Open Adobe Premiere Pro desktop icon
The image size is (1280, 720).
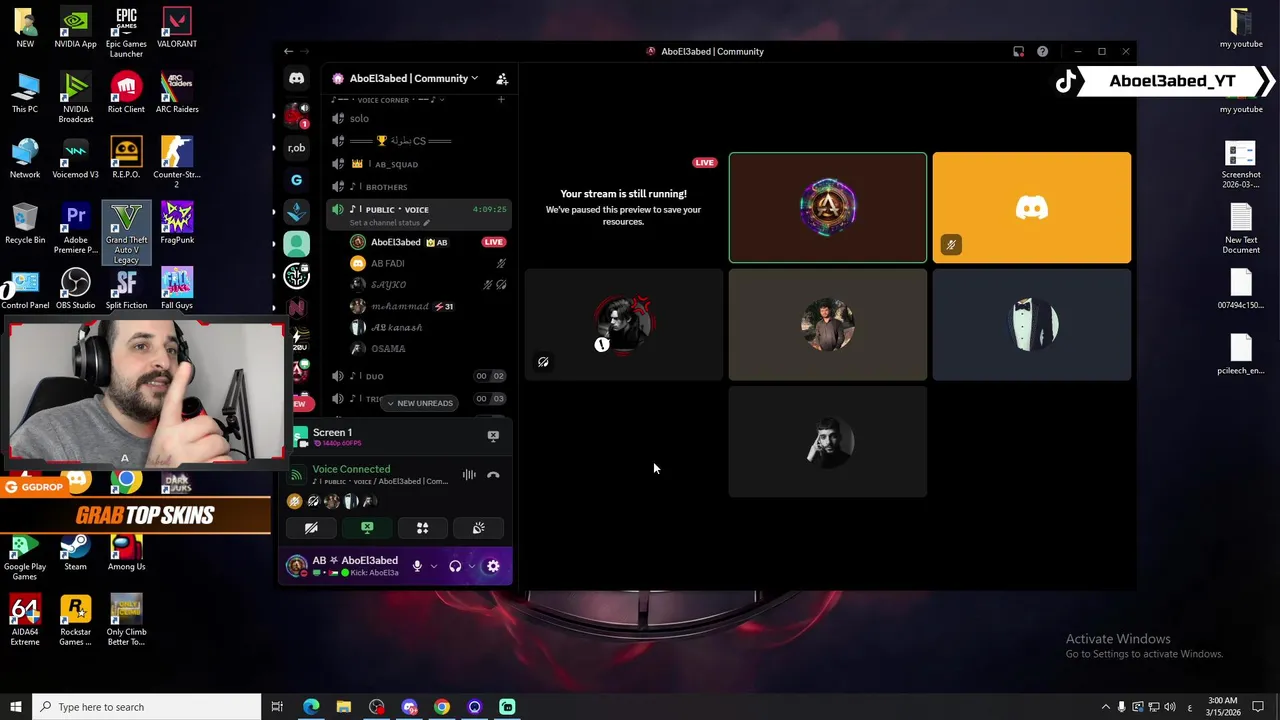[75, 228]
